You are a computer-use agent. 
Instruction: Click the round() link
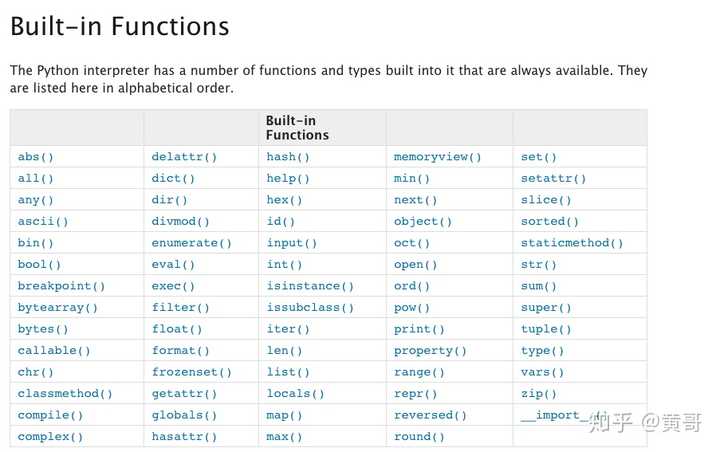coord(419,437)
